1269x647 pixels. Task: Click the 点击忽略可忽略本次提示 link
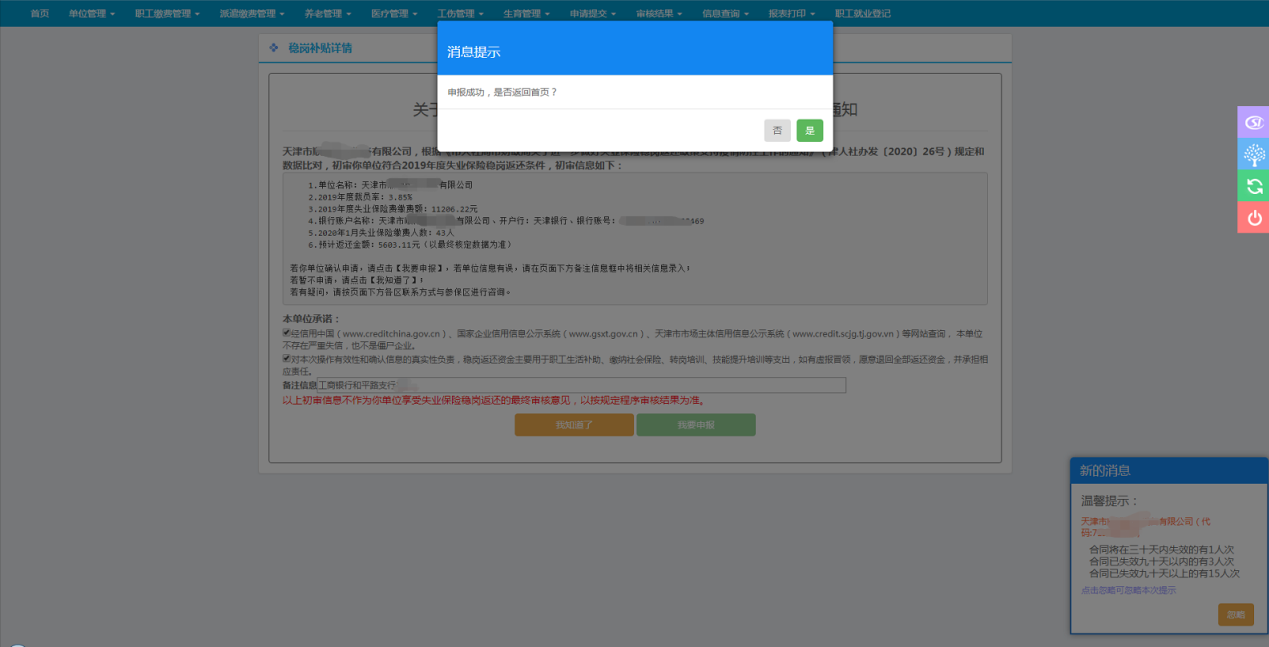pyautogui.click(x=1128, y=590)
